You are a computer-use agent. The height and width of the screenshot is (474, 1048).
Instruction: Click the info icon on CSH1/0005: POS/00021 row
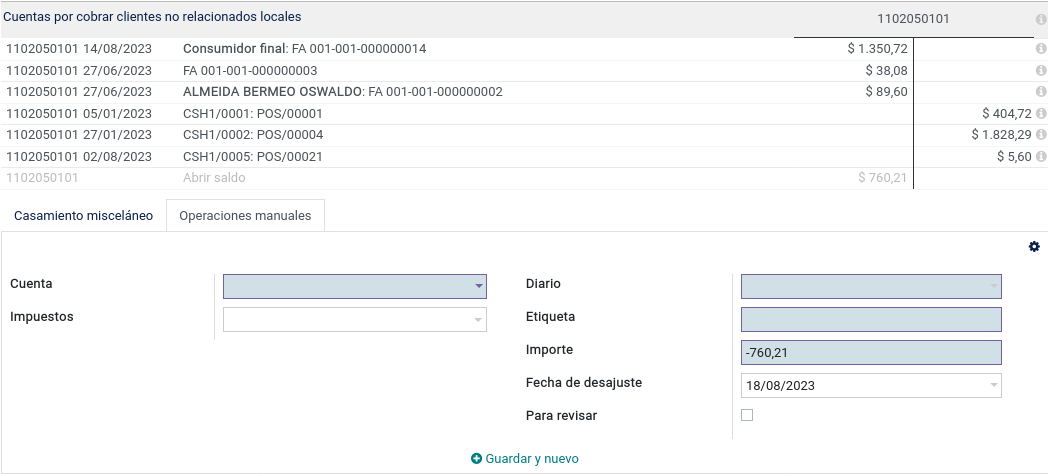point(1041,156)
